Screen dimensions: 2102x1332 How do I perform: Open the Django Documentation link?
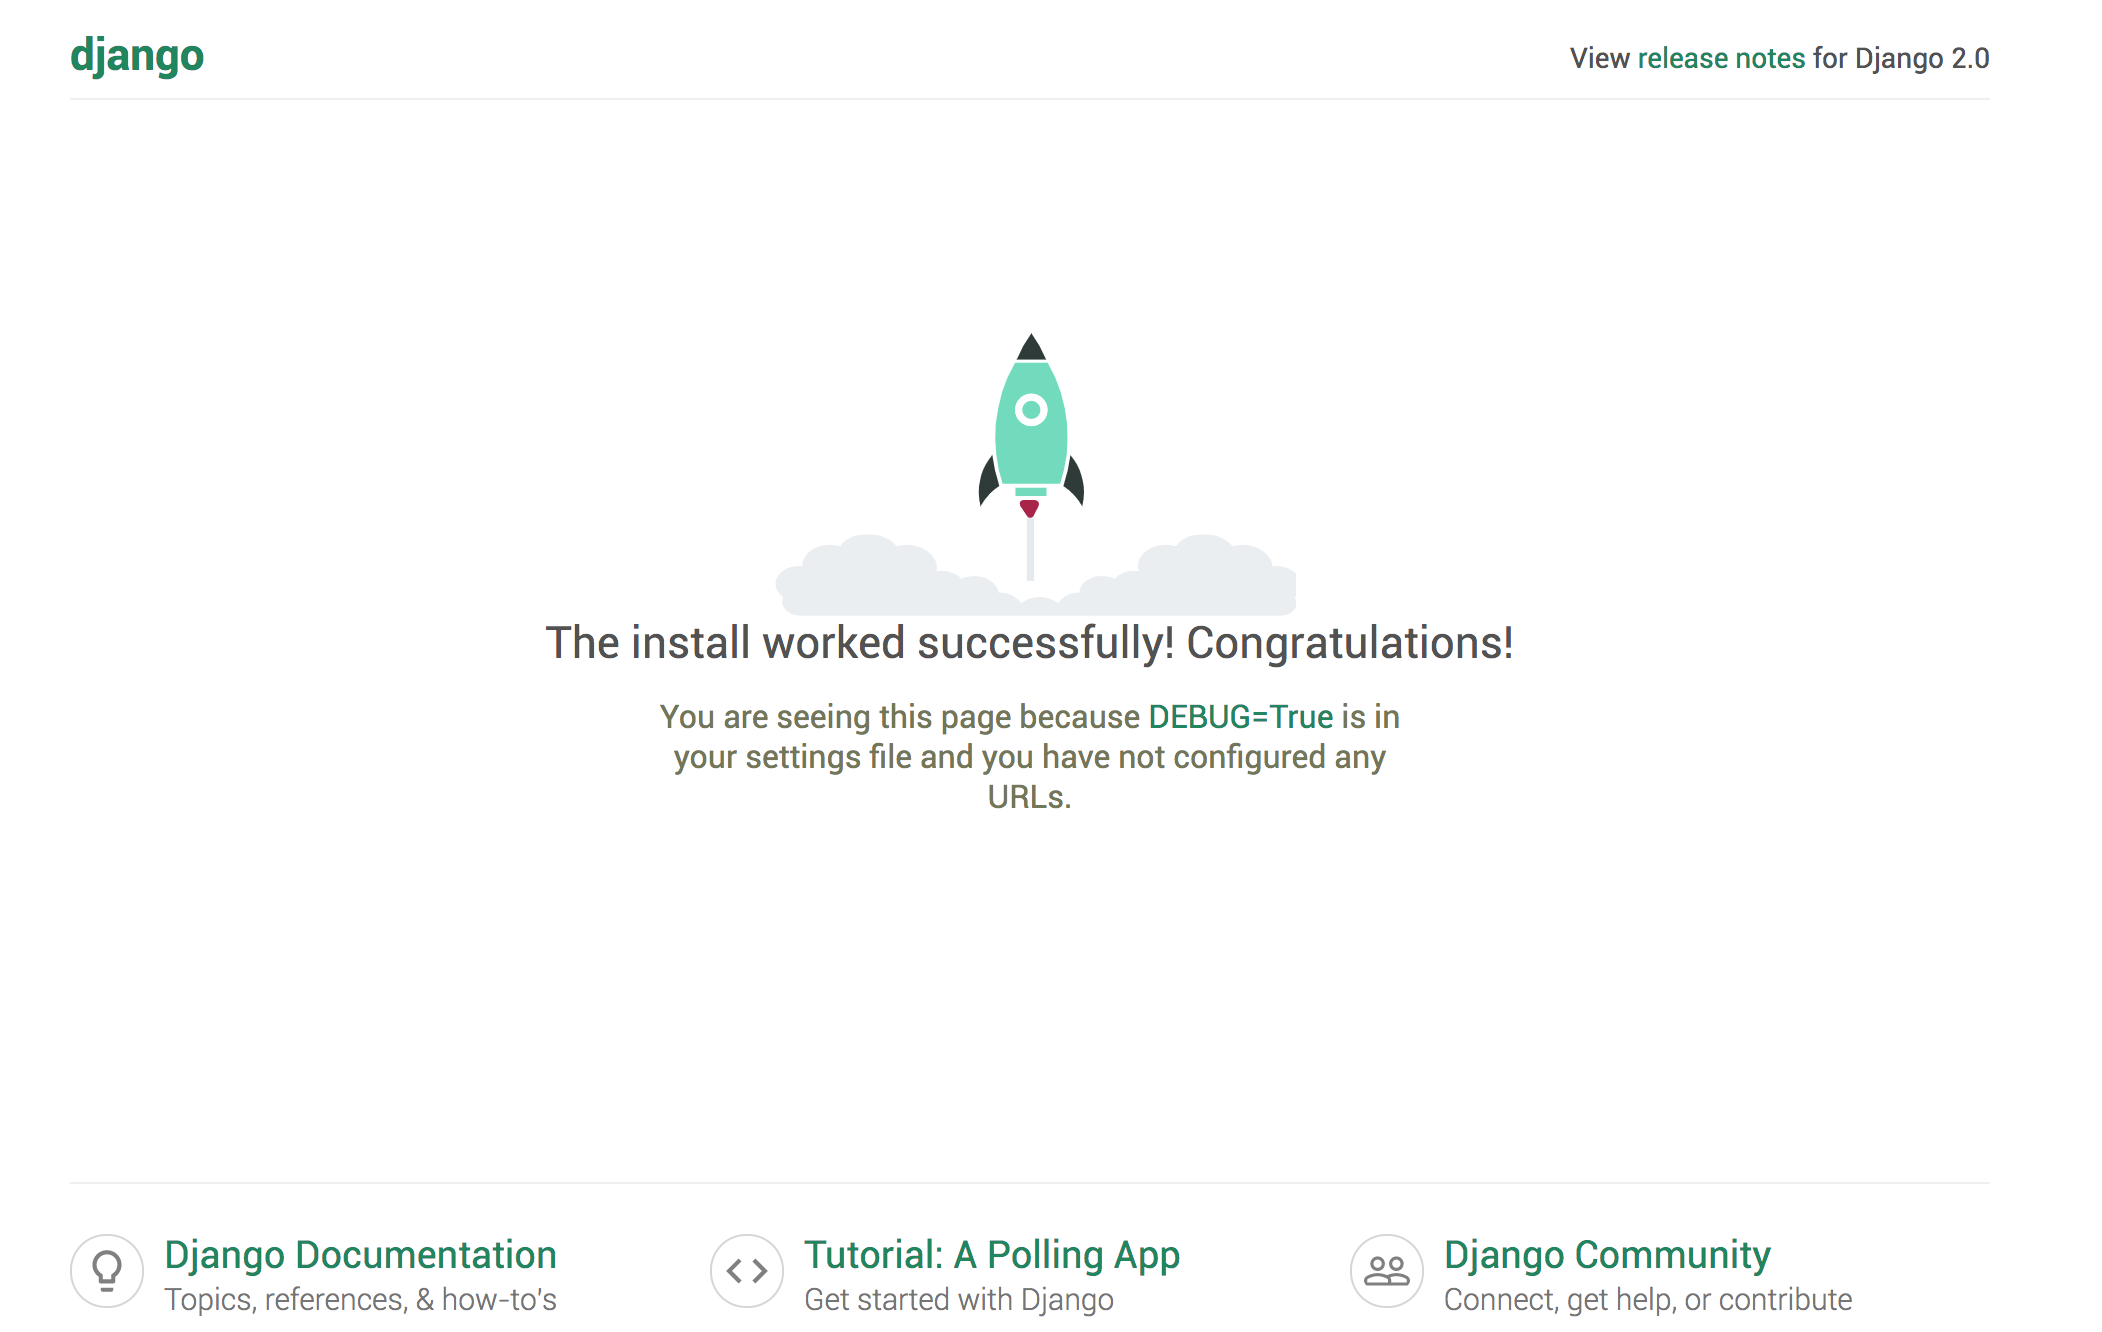click(360, 1255)
